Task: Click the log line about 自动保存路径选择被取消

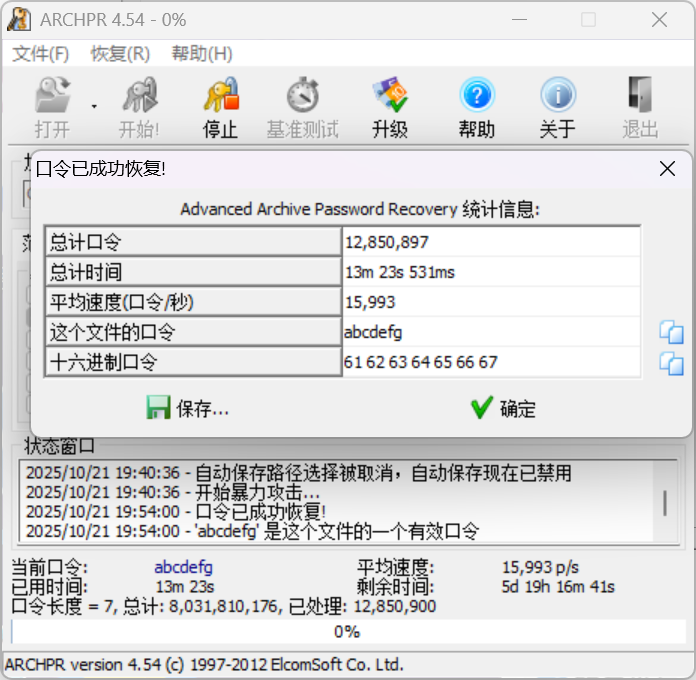Action: (x=298, y=473)
